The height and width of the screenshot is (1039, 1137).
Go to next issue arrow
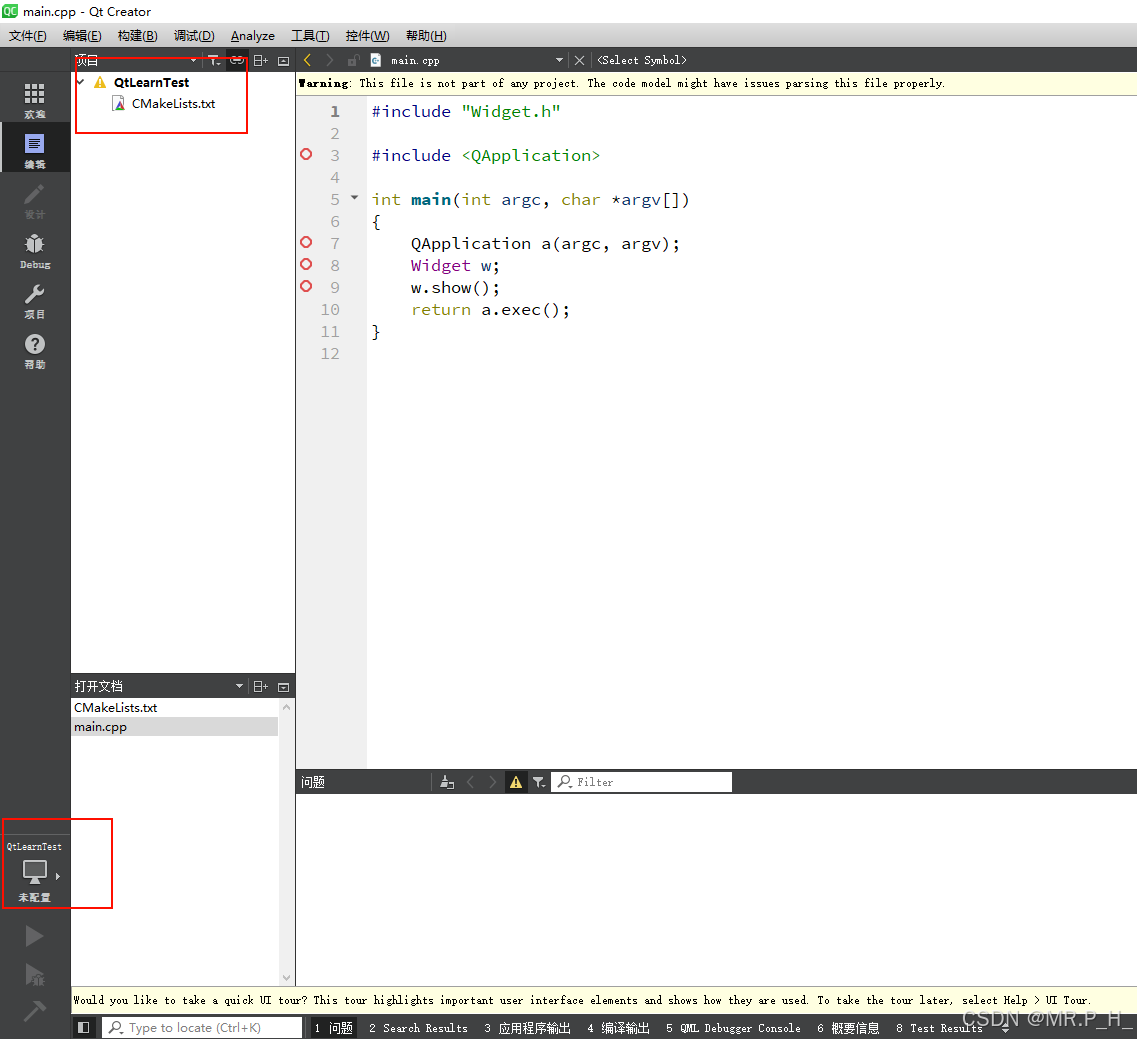tap(493, 782)
